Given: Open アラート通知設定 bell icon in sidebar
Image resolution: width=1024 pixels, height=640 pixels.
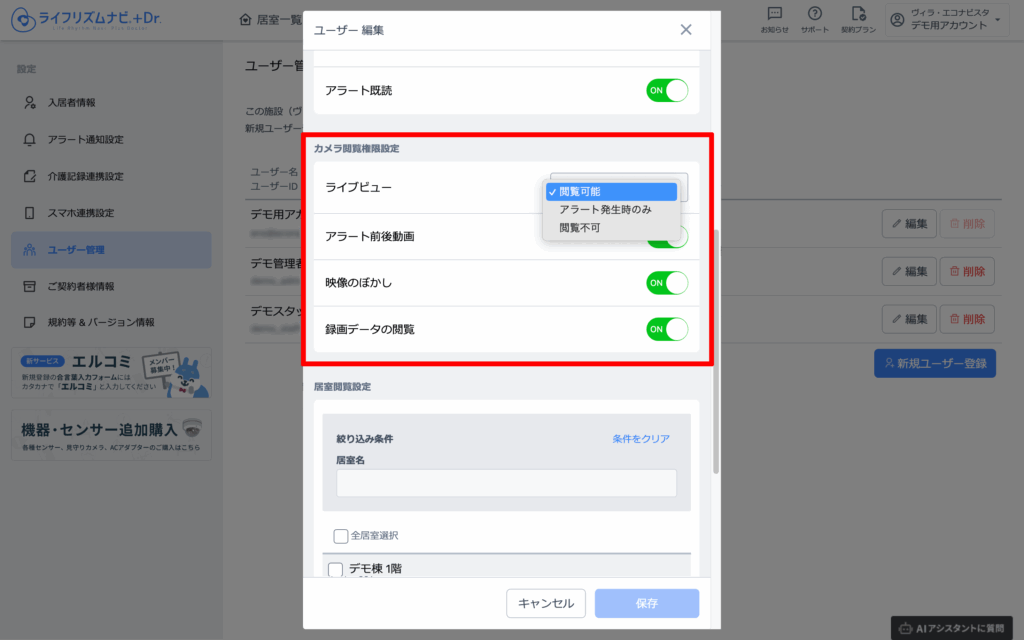Looking at the screenshot, I should [29, 139].
